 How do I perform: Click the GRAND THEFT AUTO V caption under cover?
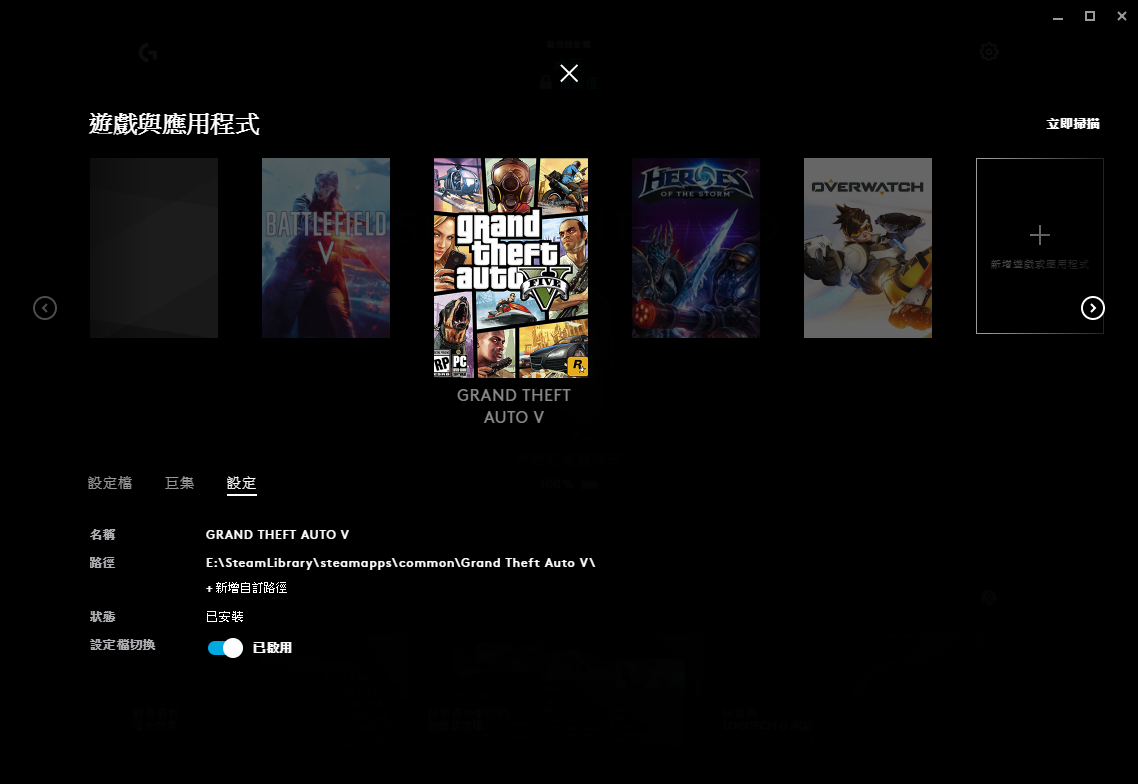point(513,406)
